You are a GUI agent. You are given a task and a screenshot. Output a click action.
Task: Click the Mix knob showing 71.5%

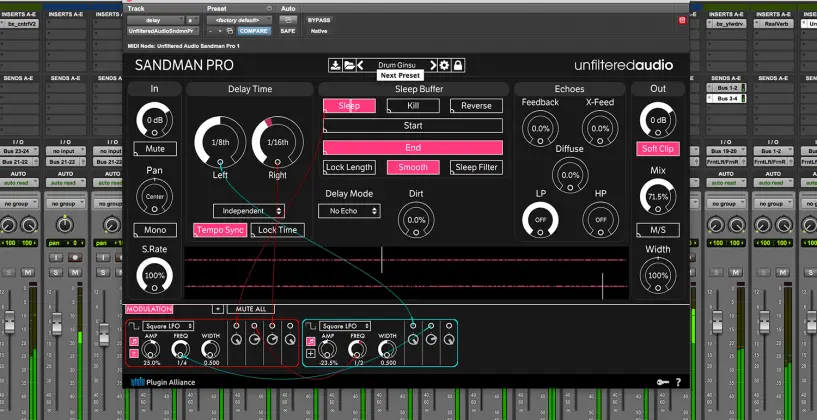click(x=658, y=196)
